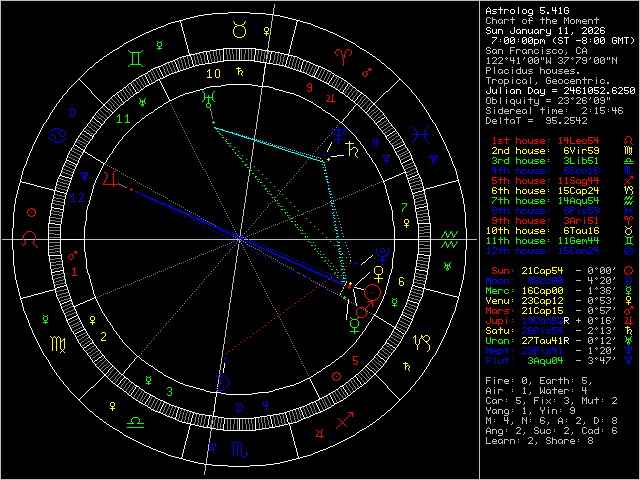
Task: Click the Sidereal time '2:15:46' line
Action: coord(554,111)
